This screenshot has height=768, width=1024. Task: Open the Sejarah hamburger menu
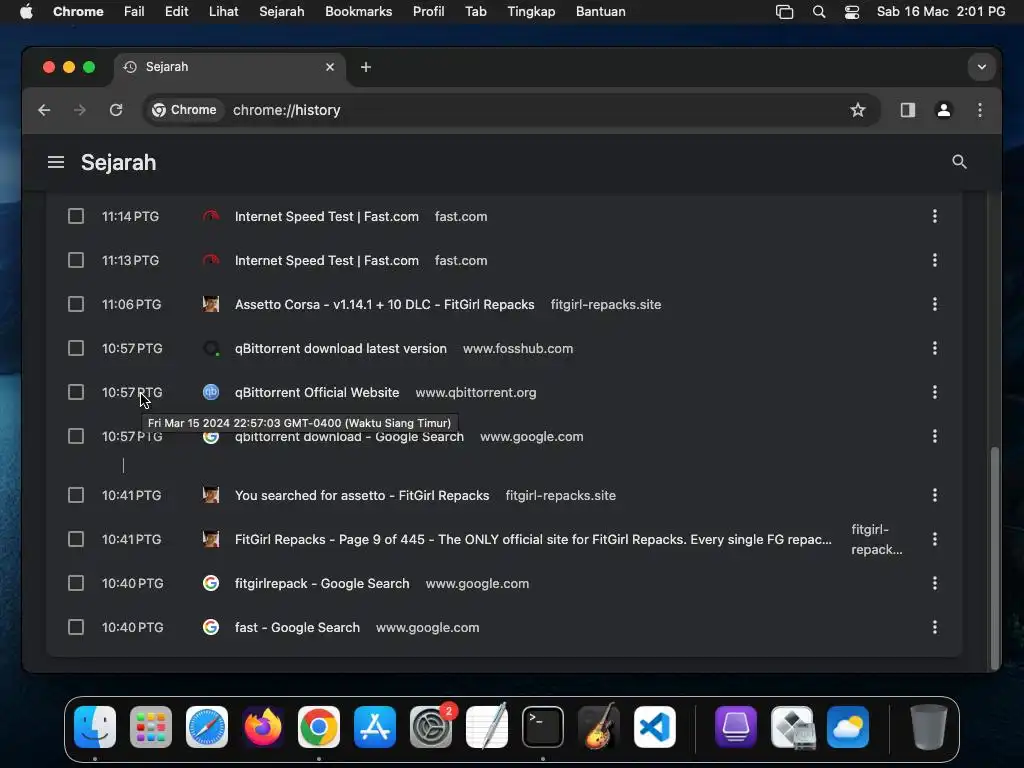pos(56,162)
